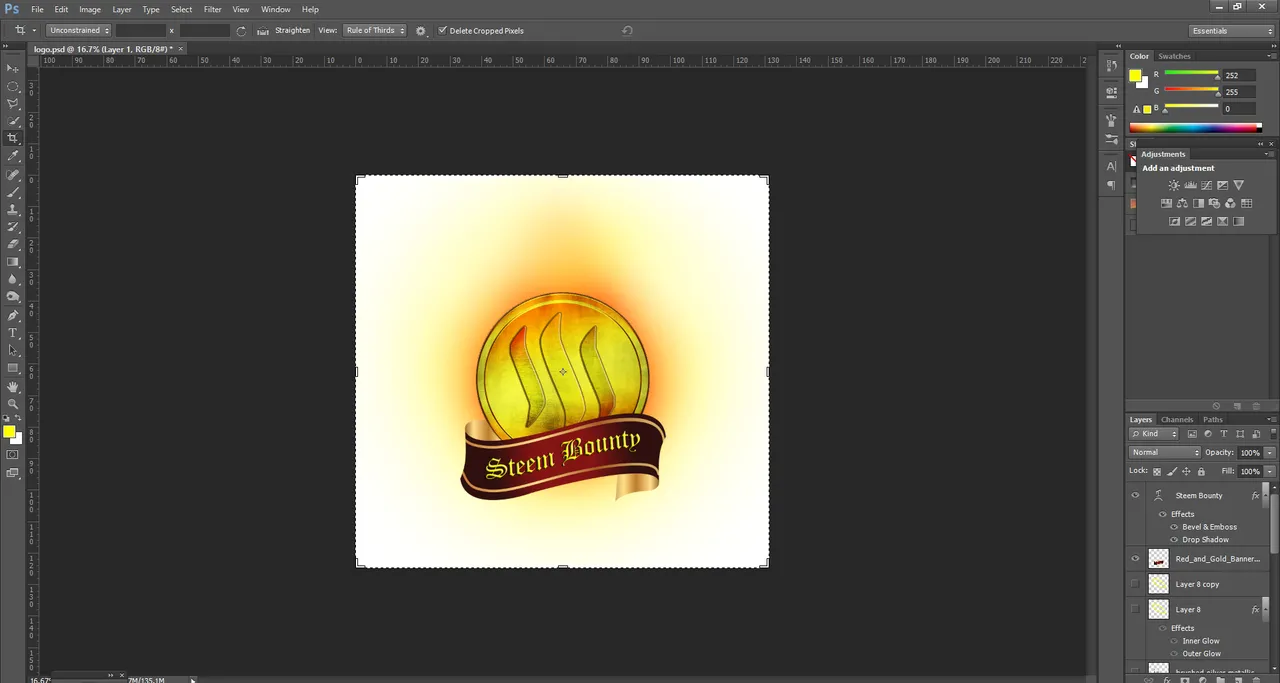Collapse Steem Bounty layer effects
The height and width of the screenshot is (683, 1280).
click(x=1267, y=496)
